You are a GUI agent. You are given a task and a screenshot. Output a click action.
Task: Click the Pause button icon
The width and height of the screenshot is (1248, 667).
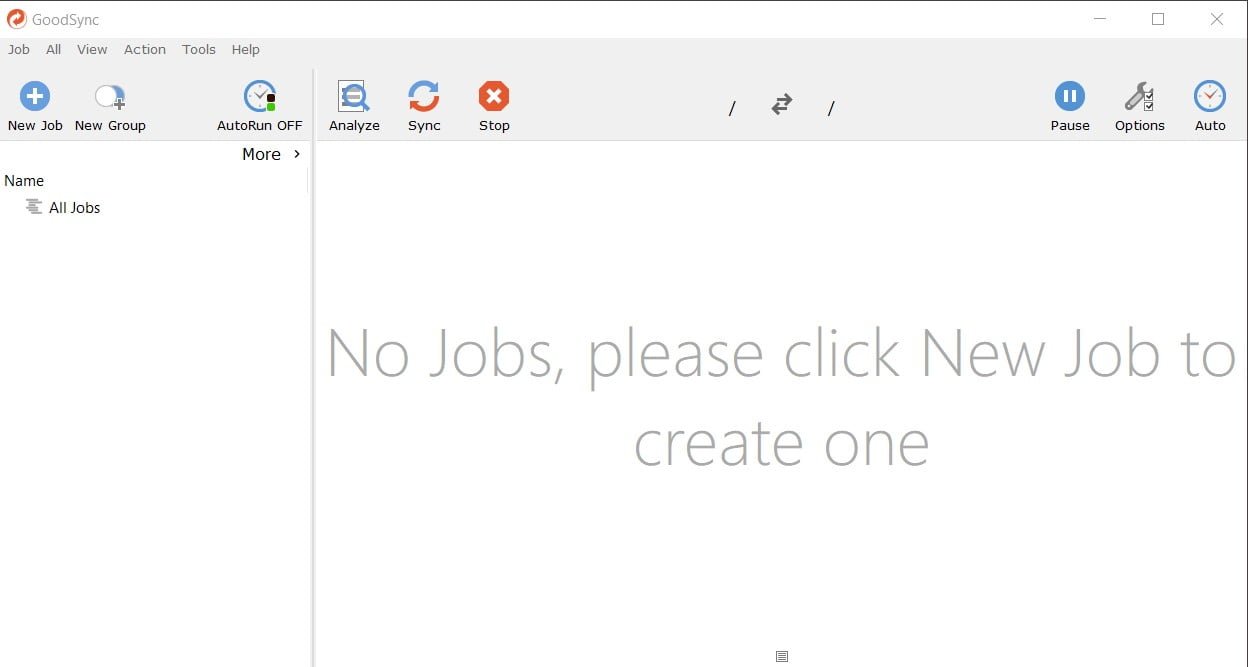pyautogui.click(x=1070, y=97)
